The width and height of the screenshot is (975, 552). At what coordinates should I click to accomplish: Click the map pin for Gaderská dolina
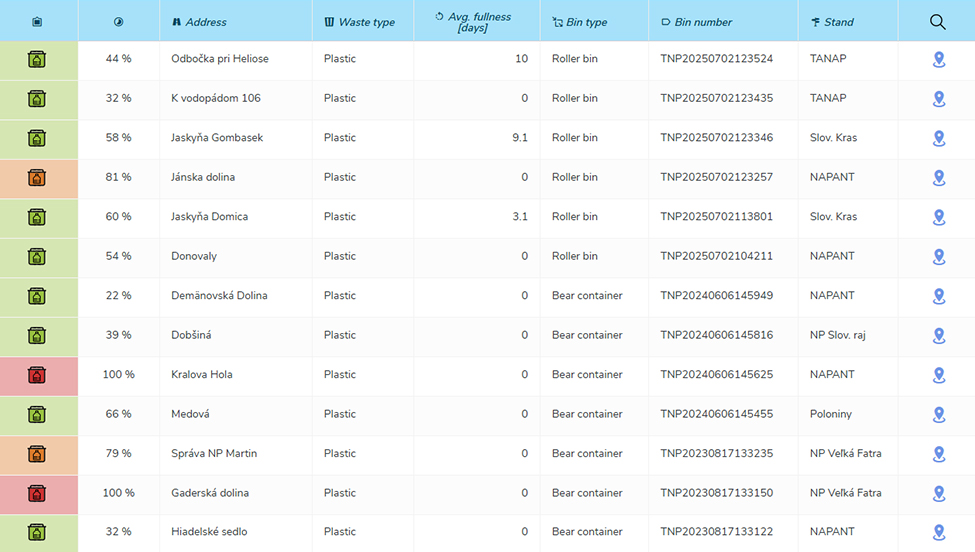click(938, 493)
